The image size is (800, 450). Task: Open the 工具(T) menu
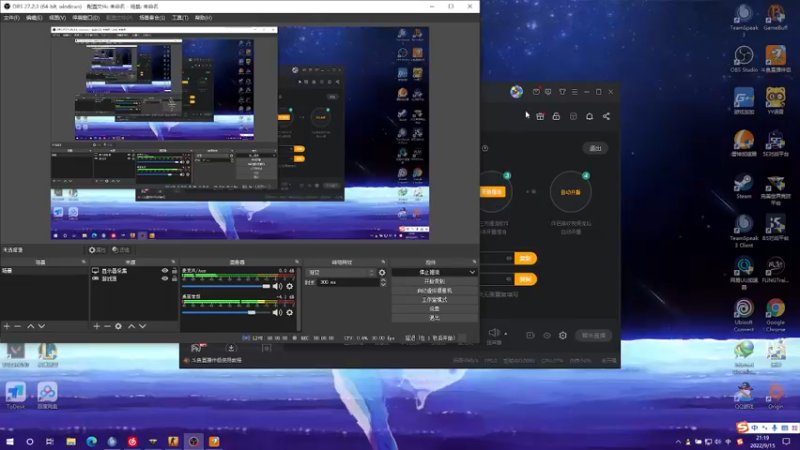[180, 18]
